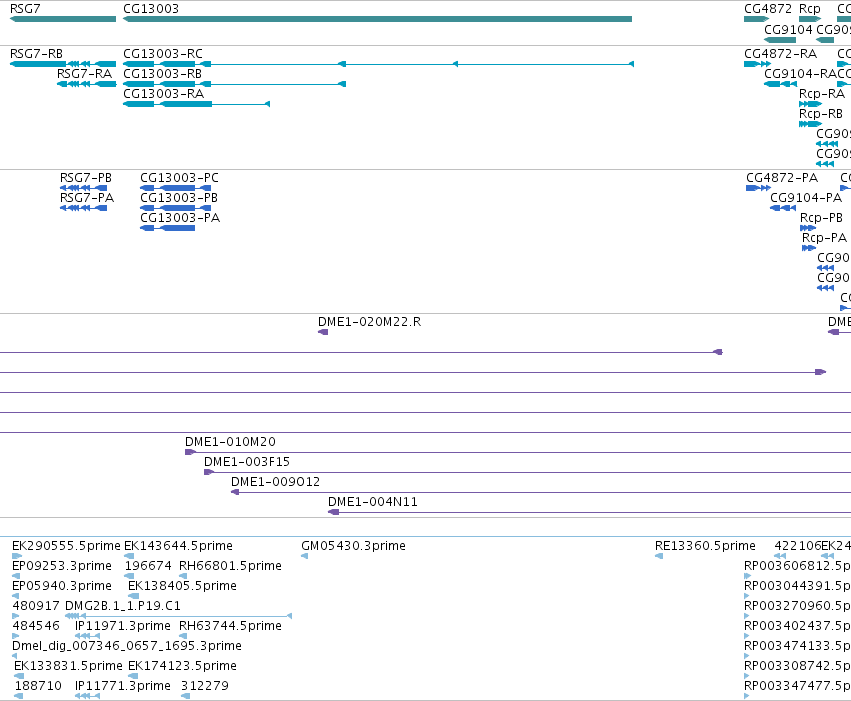Click EST EK133831.5prime label

pos(68,666)
